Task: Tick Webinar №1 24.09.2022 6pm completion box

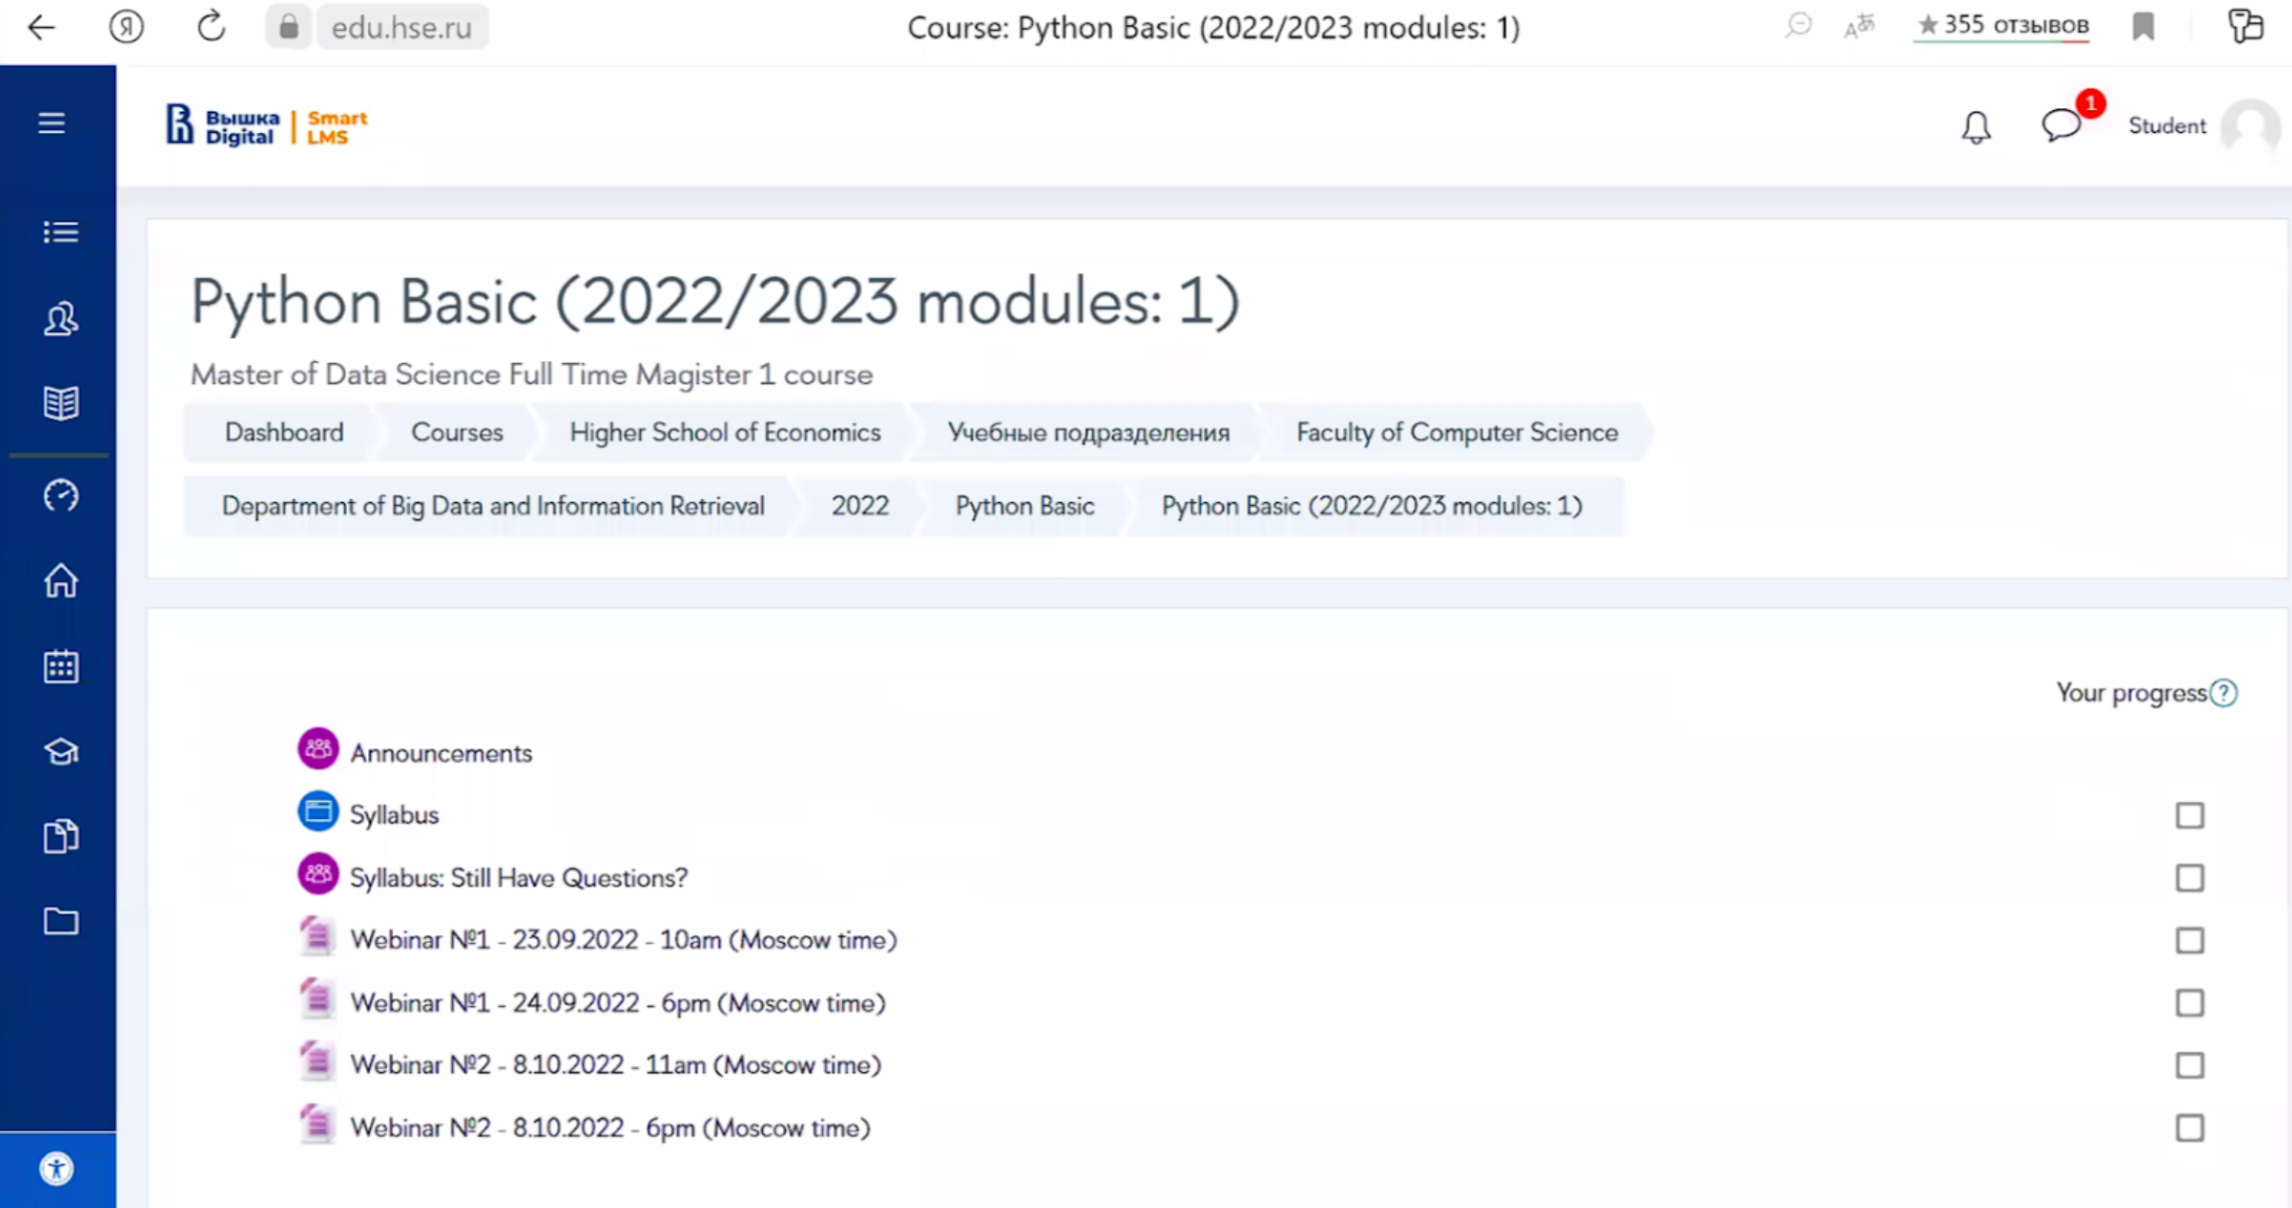Action: click(x=2189, y=1003)
